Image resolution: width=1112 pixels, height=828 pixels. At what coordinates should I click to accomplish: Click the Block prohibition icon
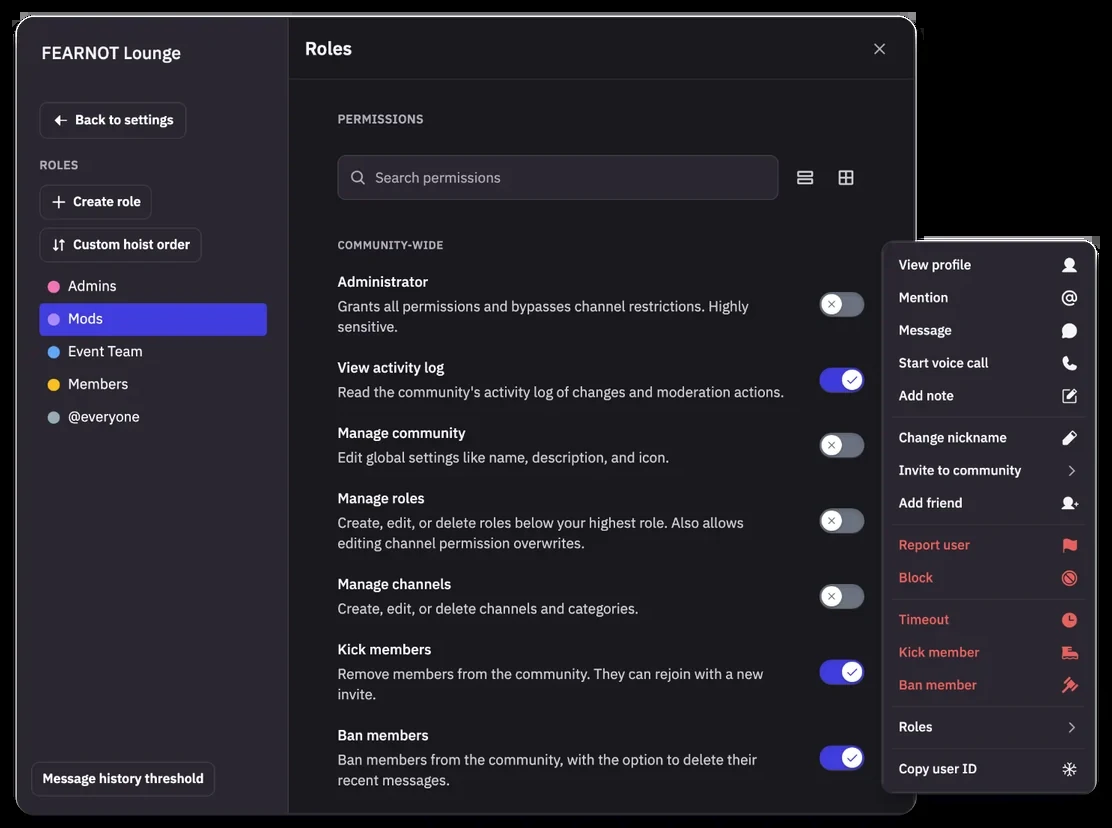coord(1069,578)
